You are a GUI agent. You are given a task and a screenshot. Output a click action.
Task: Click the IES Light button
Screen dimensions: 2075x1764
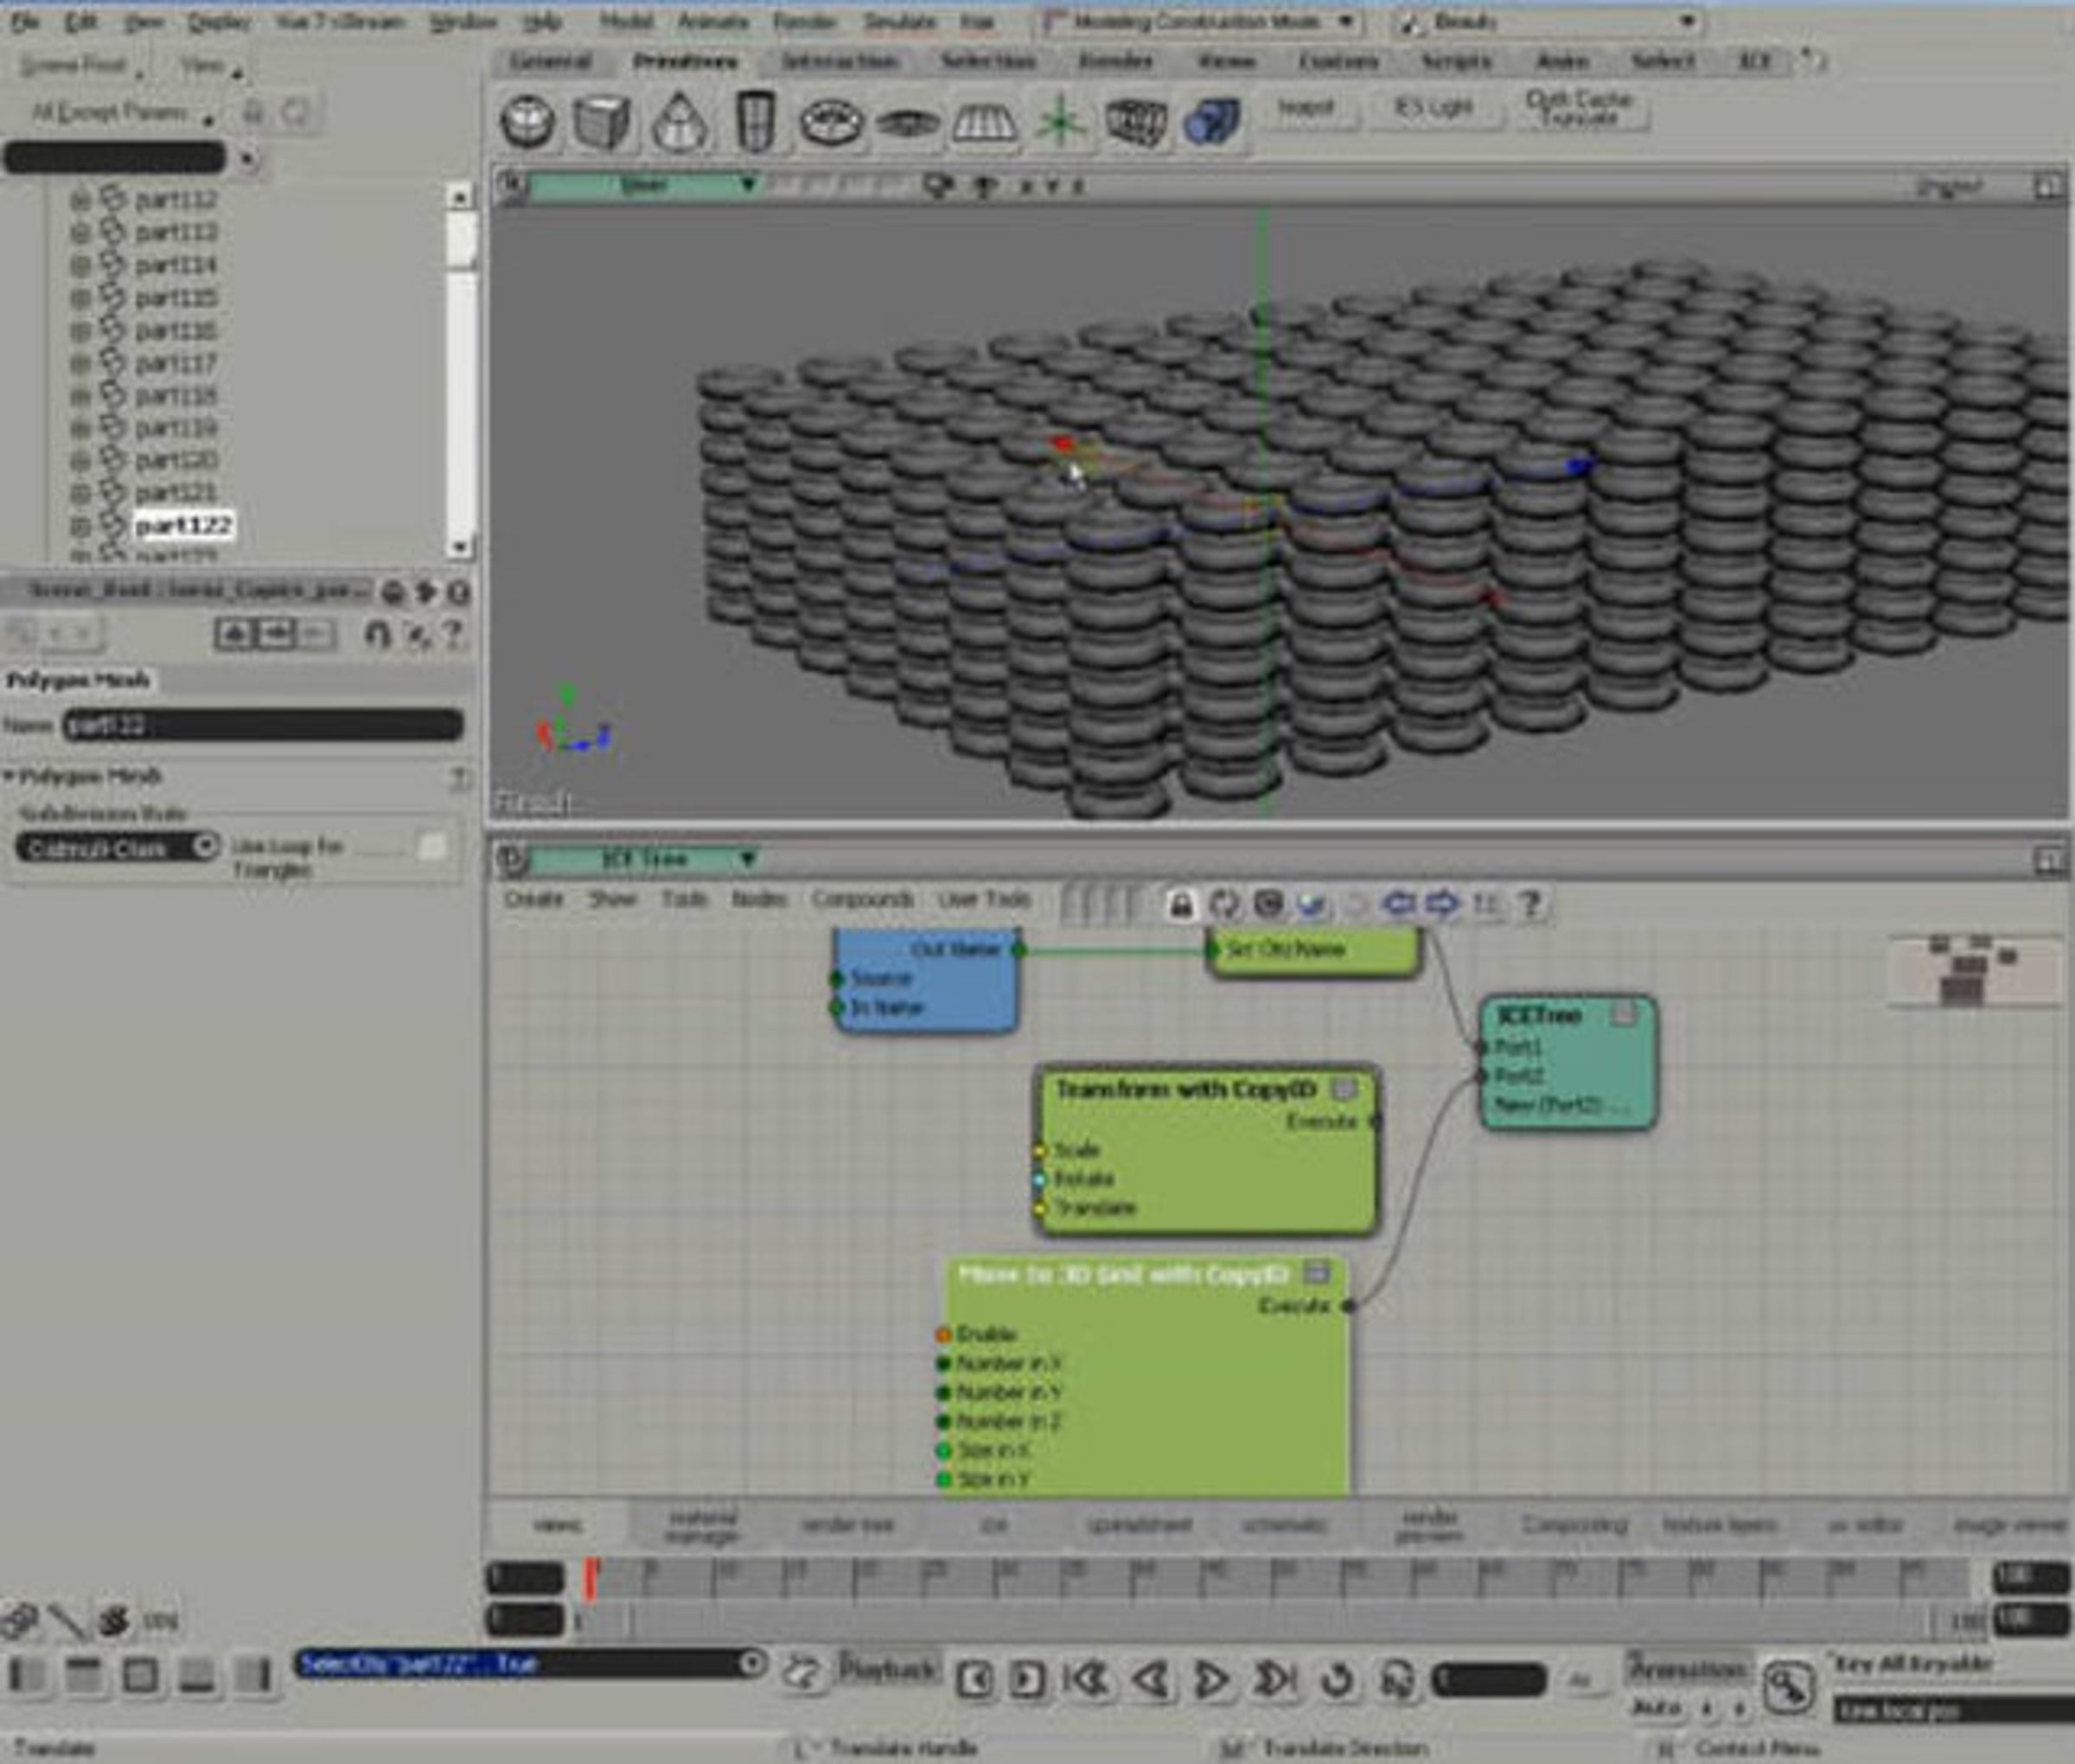[x=1434, y=108]
